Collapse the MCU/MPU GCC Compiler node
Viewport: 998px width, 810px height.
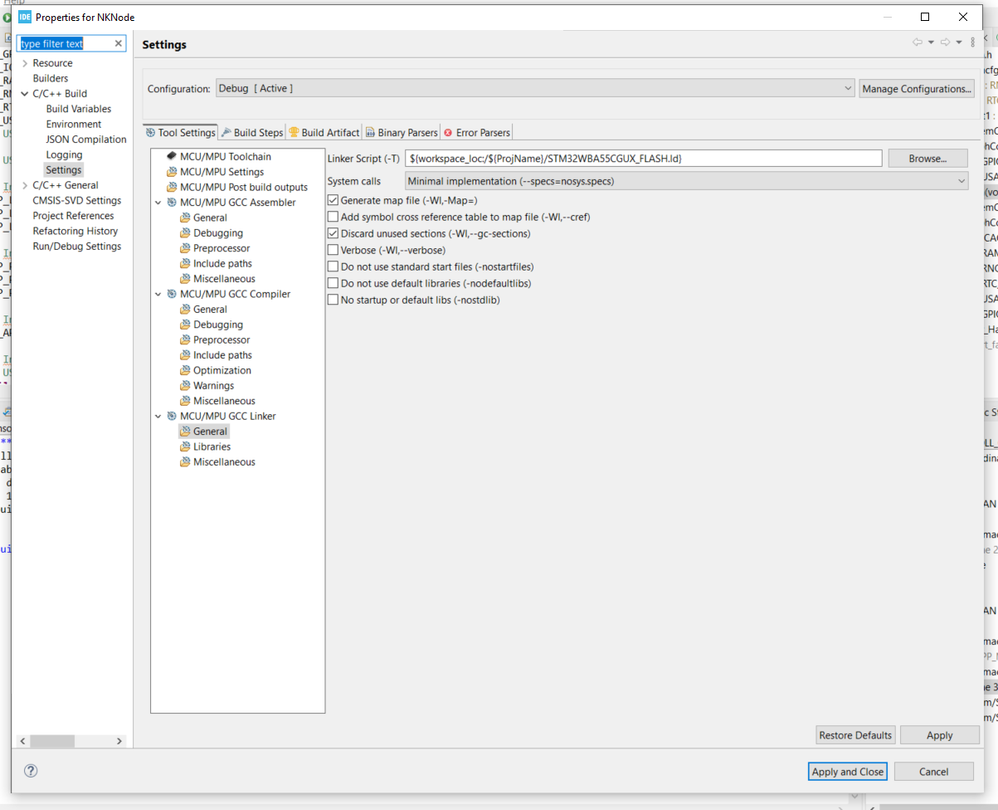158,294
